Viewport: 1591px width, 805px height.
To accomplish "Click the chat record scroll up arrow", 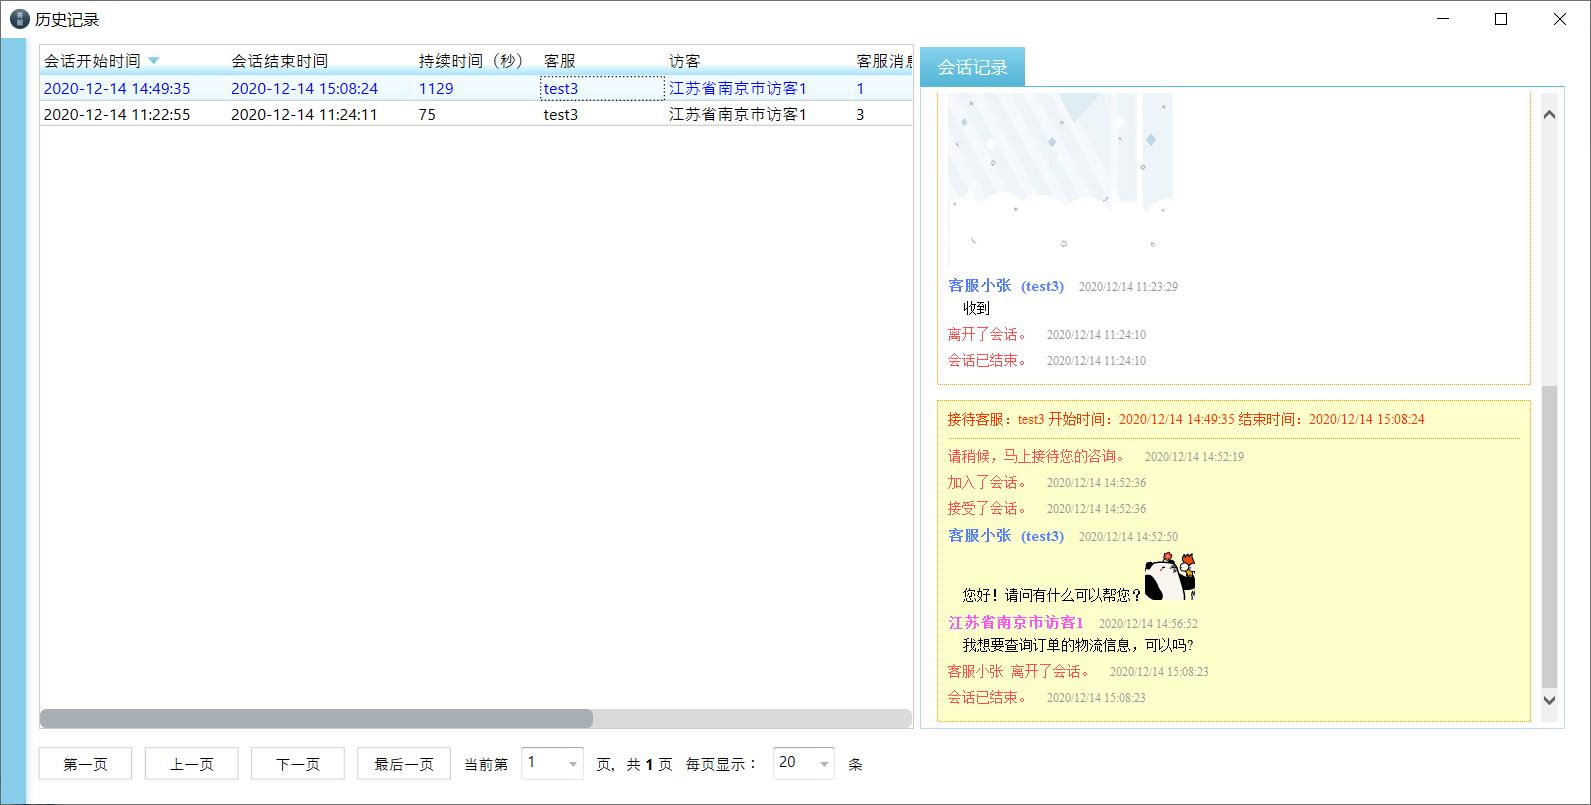I will [x=1549, y=114].
